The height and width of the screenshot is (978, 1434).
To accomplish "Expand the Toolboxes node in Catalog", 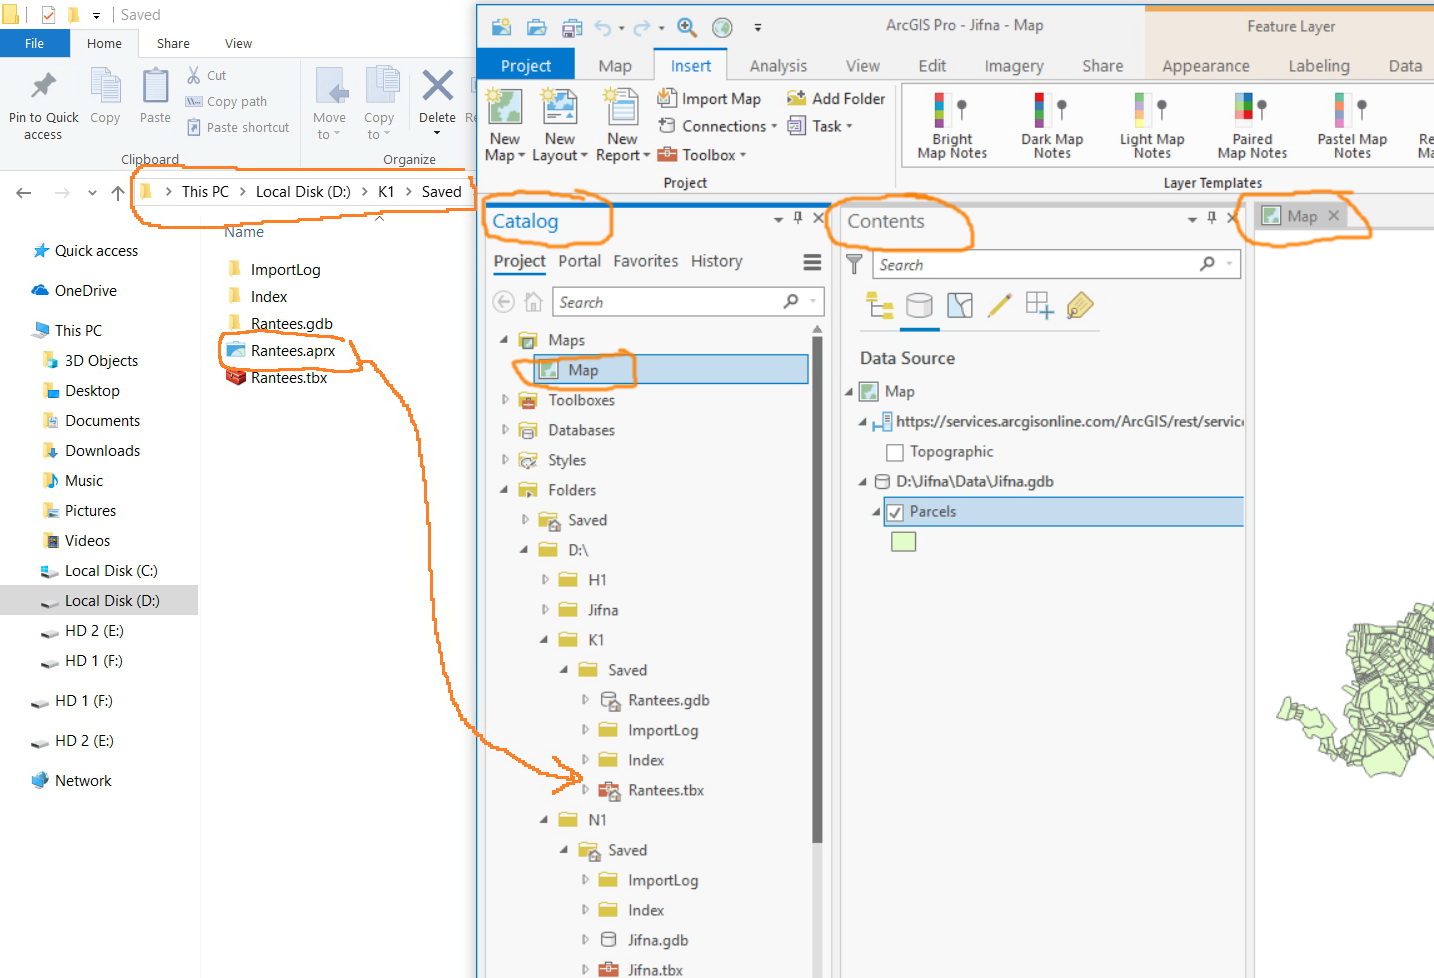I will [504, 400].
